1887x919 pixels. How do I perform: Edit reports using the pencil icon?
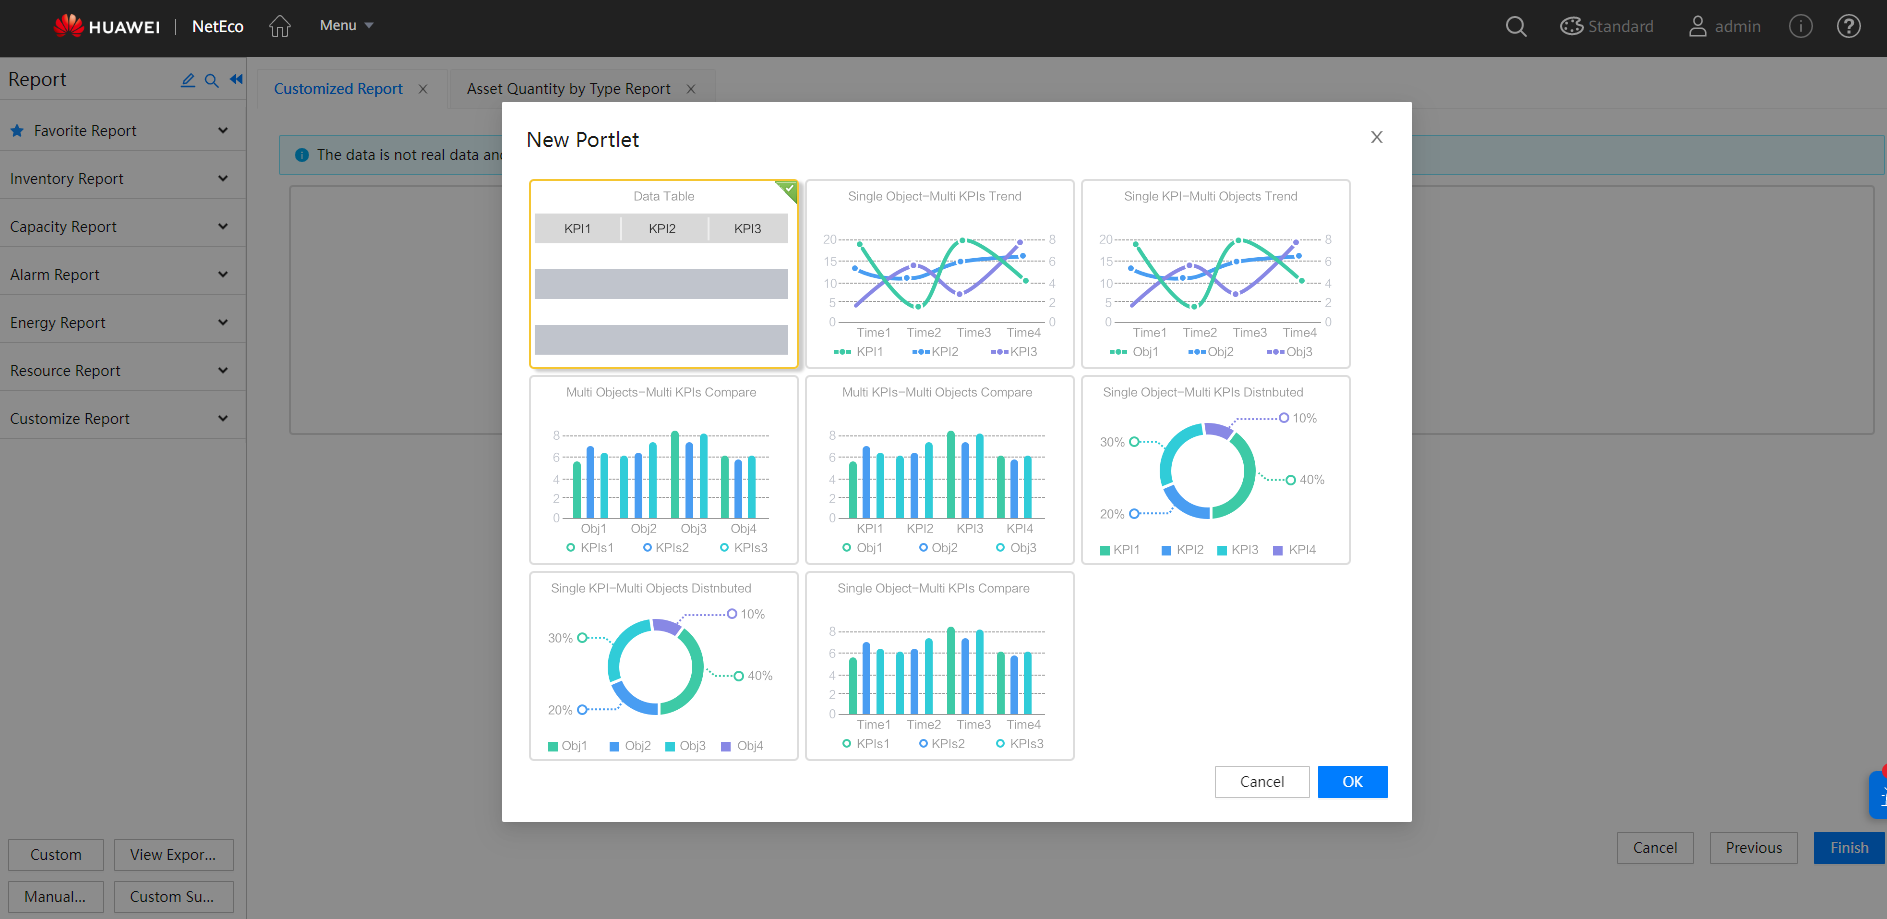(x=188, y=79)
